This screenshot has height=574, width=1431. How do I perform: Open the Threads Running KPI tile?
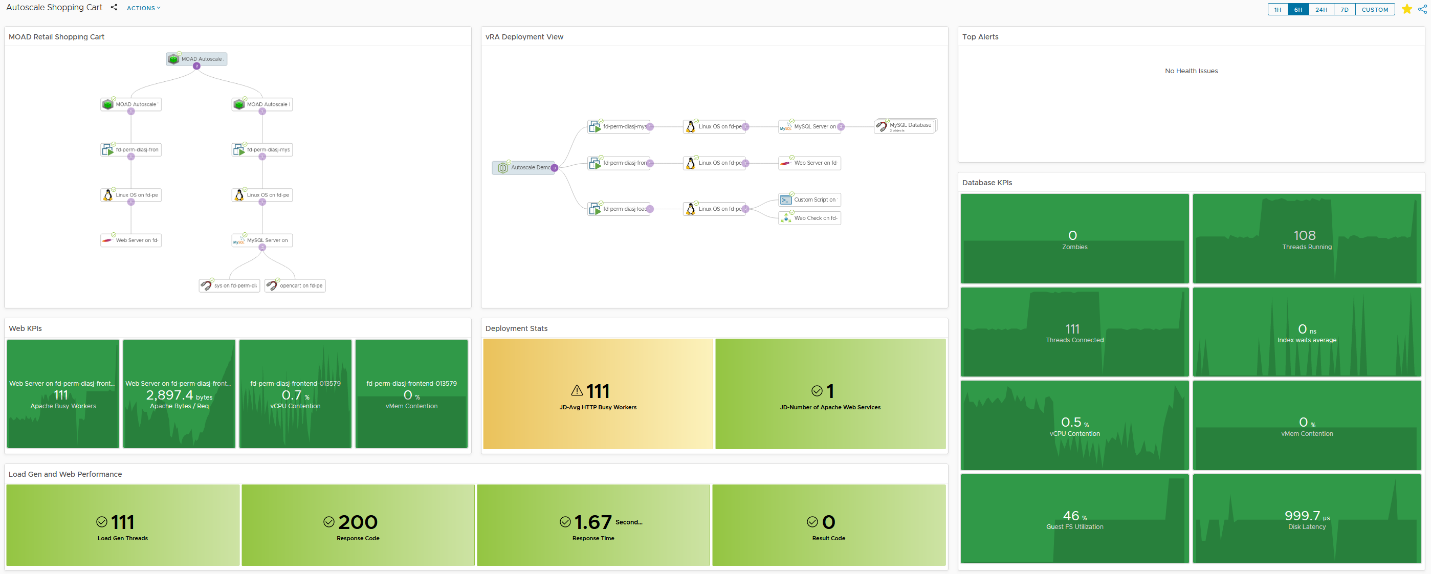click(1307, 239)
